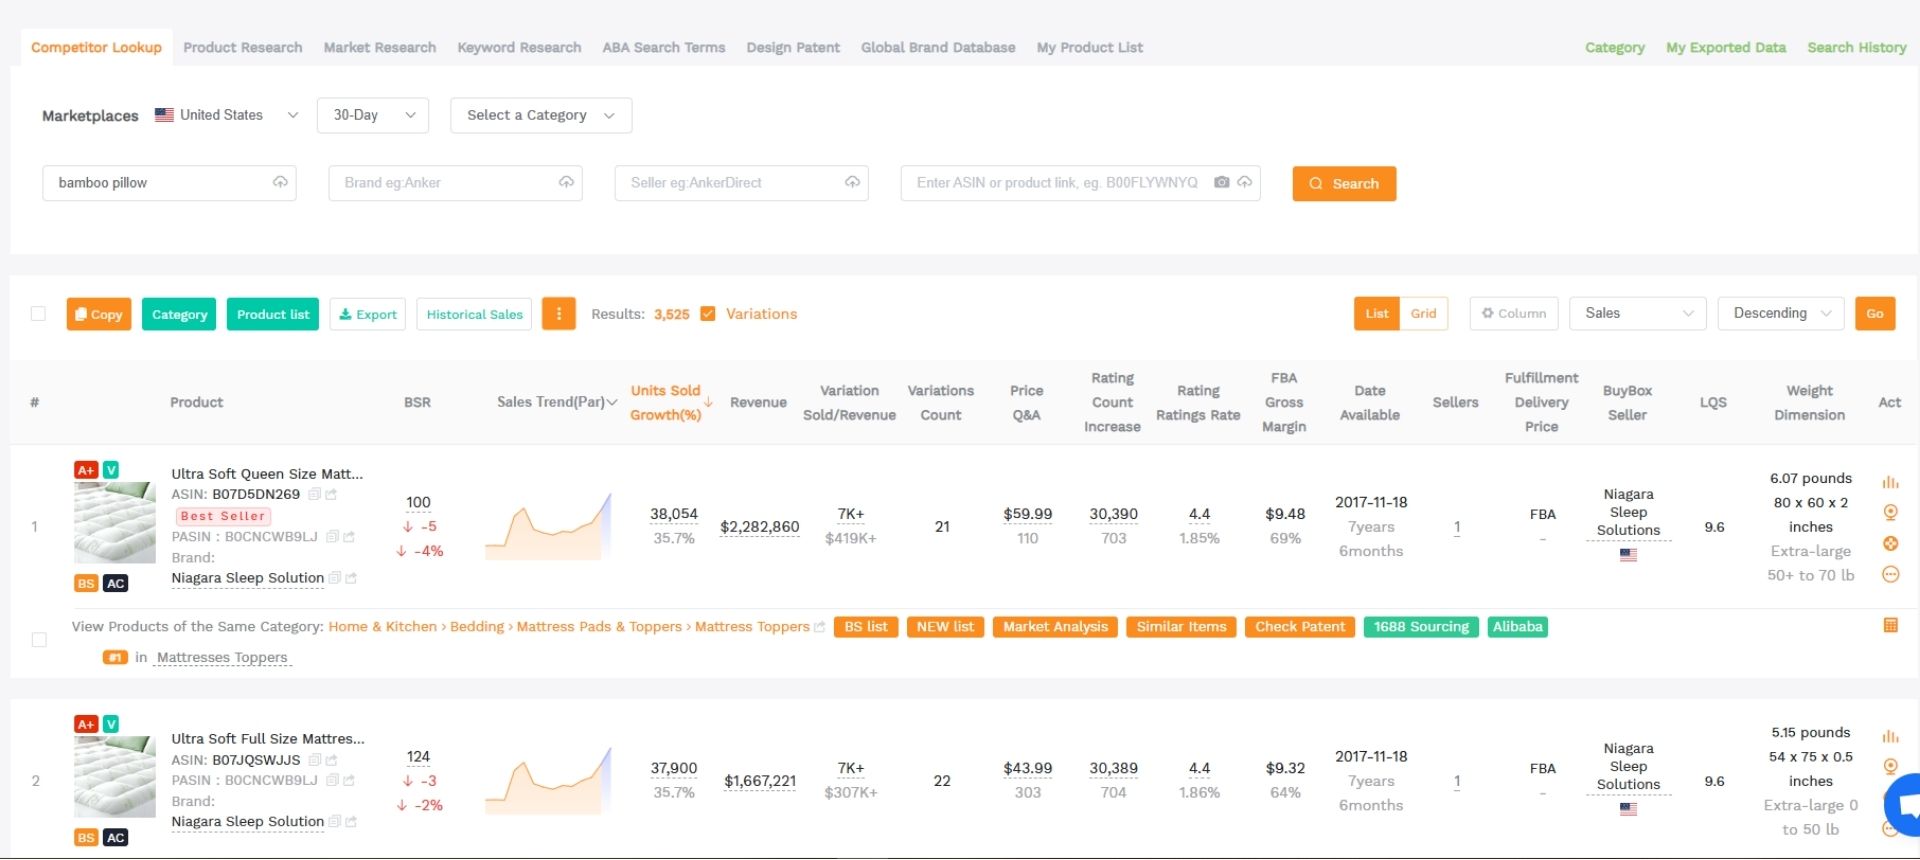
Task: Copy the Queen row PASIN B0CNCWB9LJ via copy icon
Action: pos(332,537)
